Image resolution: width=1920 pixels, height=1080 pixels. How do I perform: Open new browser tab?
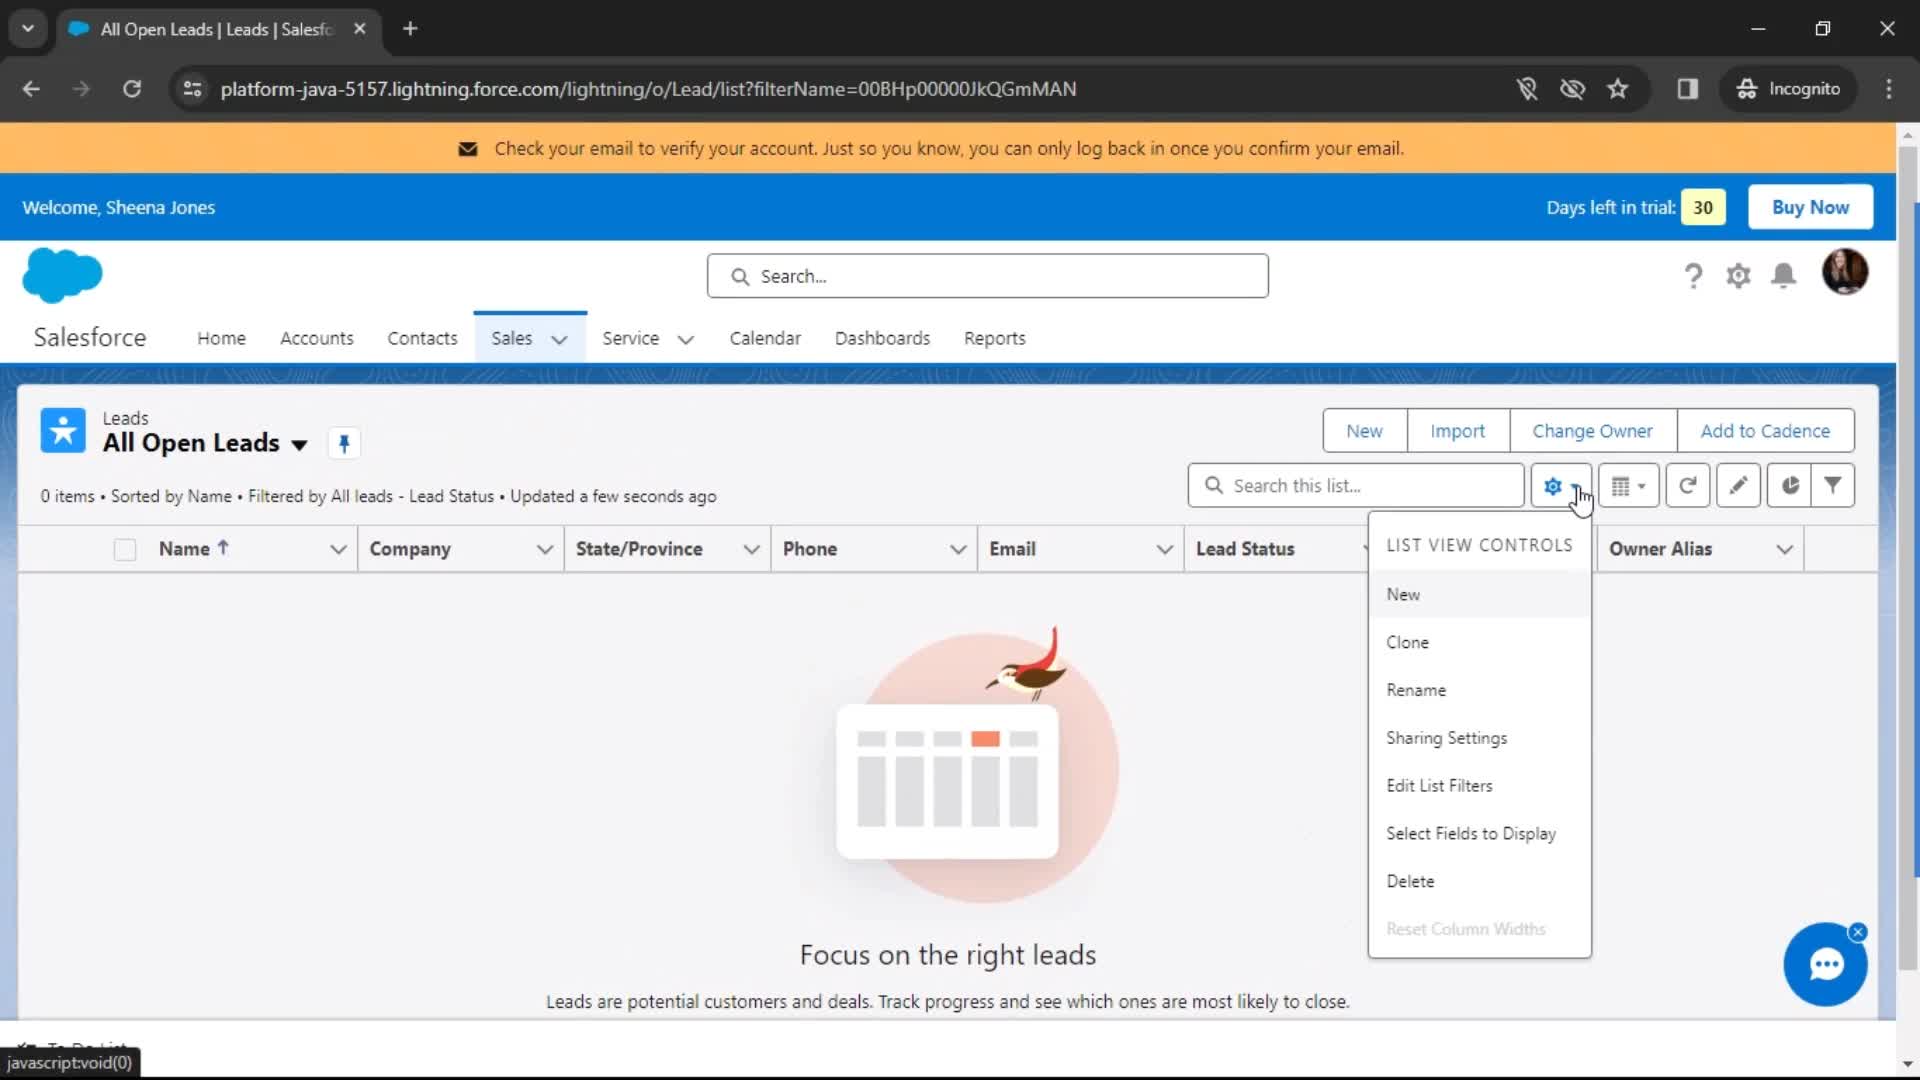pyautogui.click(x=410, y=29)
